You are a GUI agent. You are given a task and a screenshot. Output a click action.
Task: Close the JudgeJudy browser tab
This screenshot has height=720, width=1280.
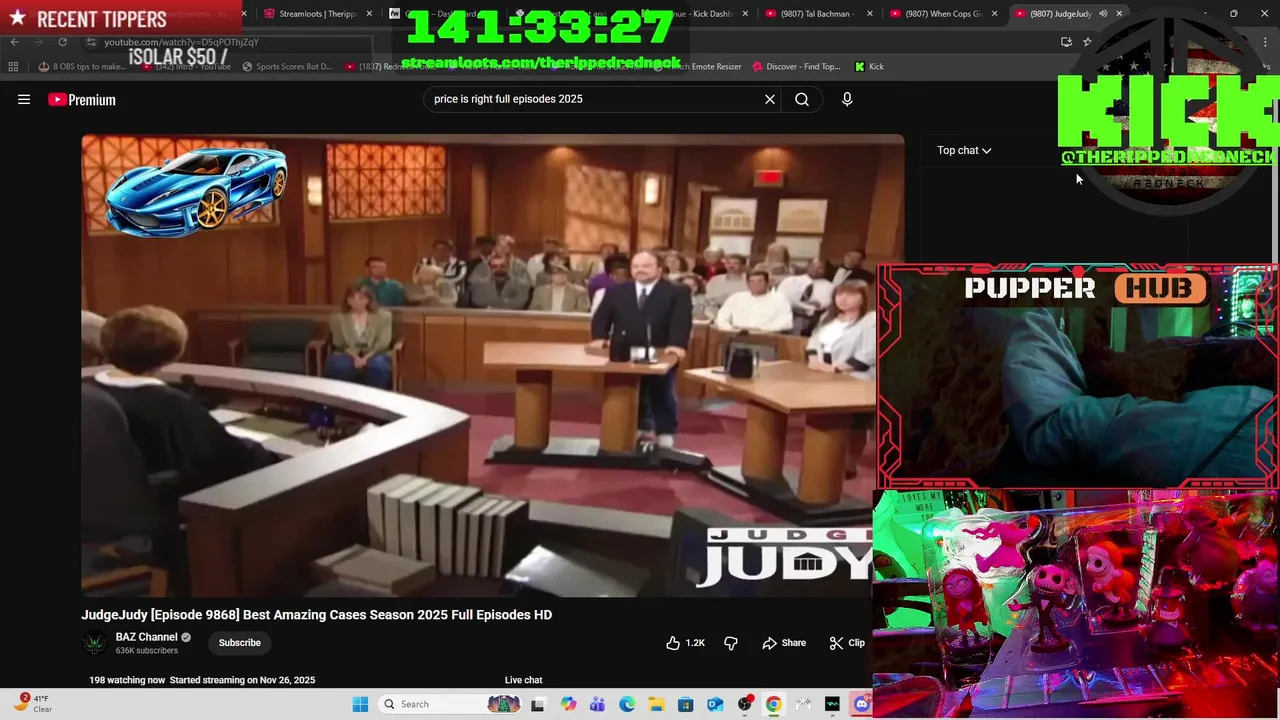point(1119,13)
